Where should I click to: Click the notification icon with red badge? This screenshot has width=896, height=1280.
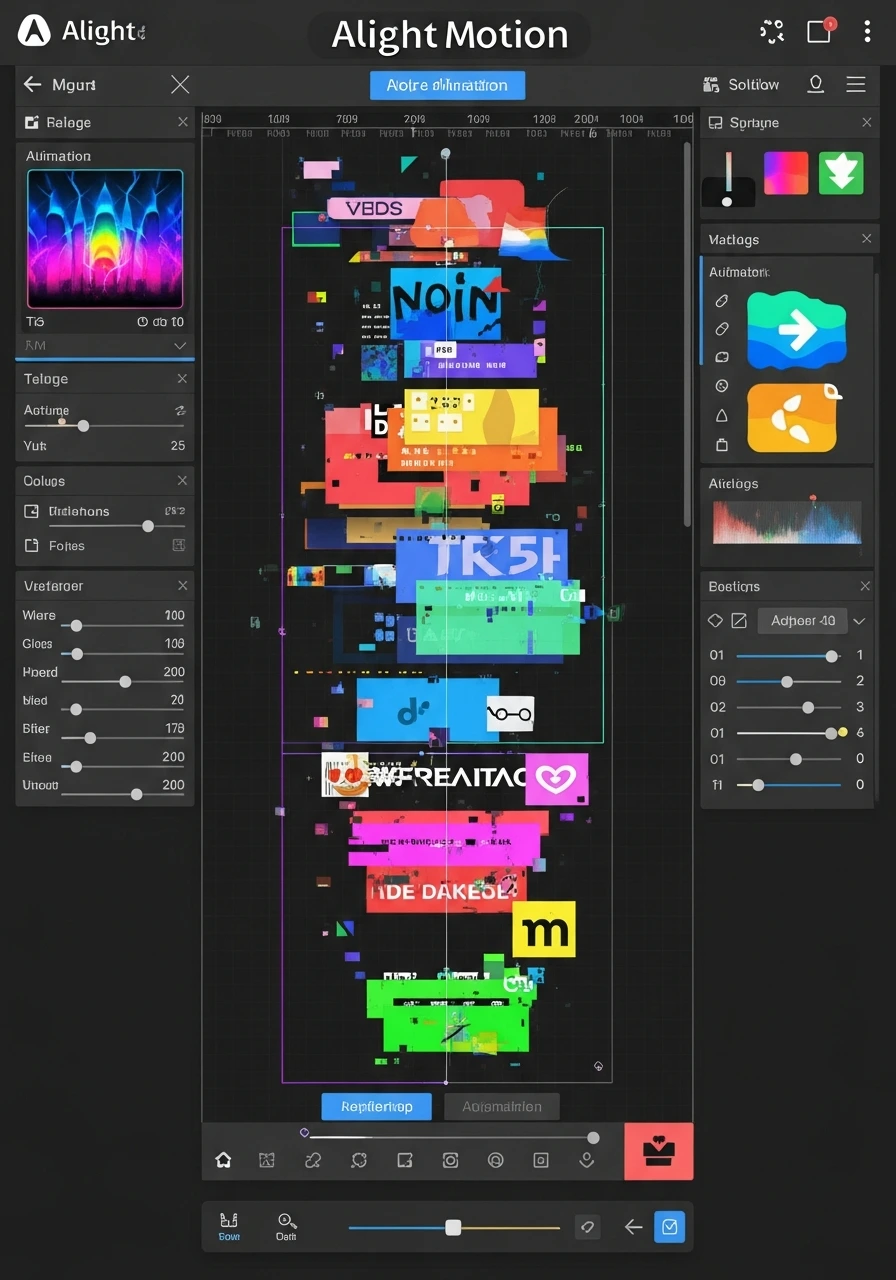tap(819, 31)
